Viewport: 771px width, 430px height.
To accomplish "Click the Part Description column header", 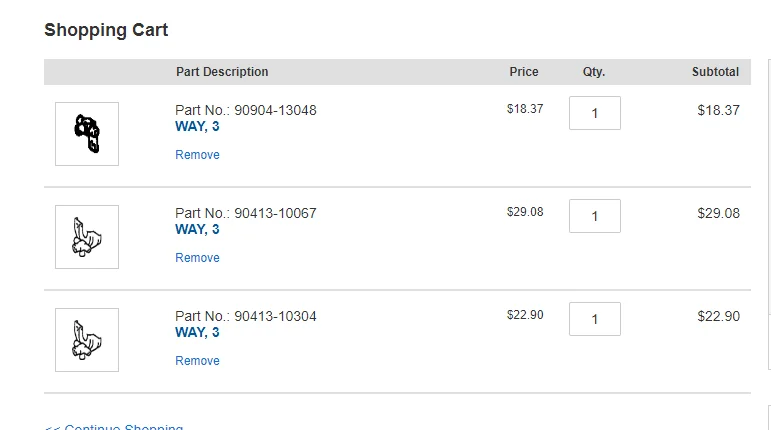I will [x=222, y=72].
